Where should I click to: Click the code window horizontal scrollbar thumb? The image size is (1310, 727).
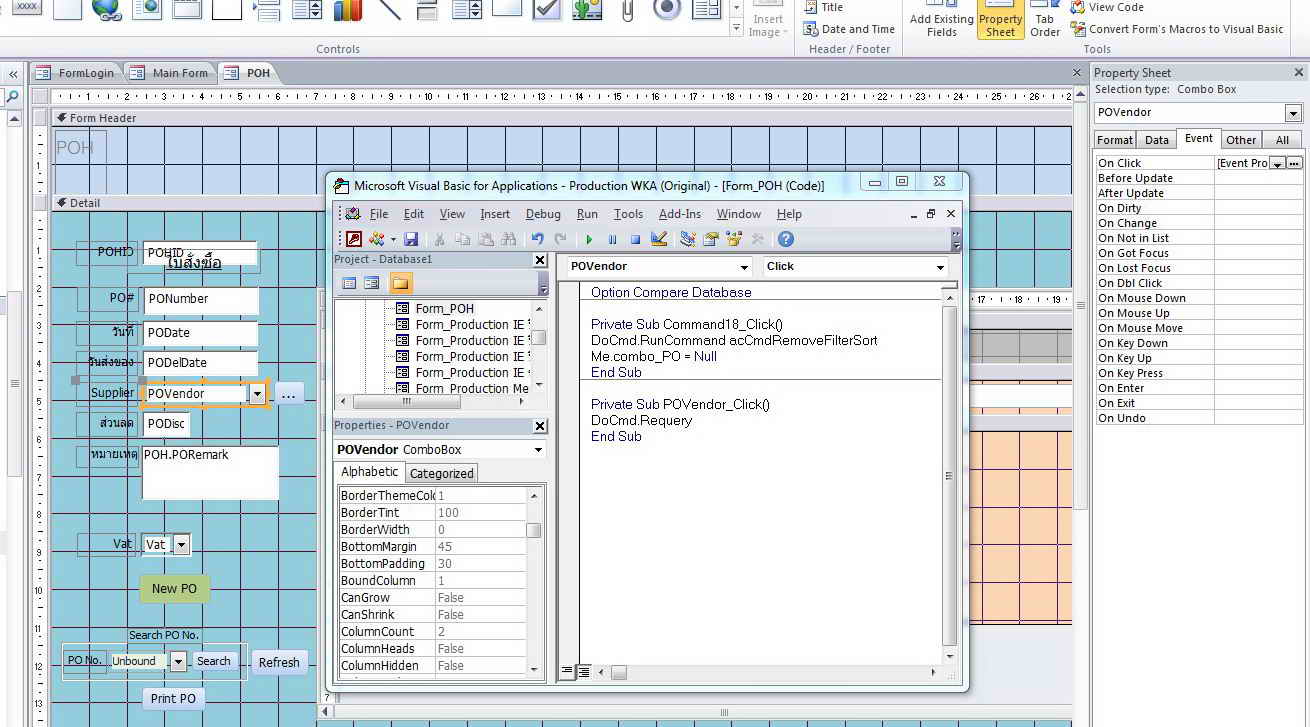pos(618,672)
